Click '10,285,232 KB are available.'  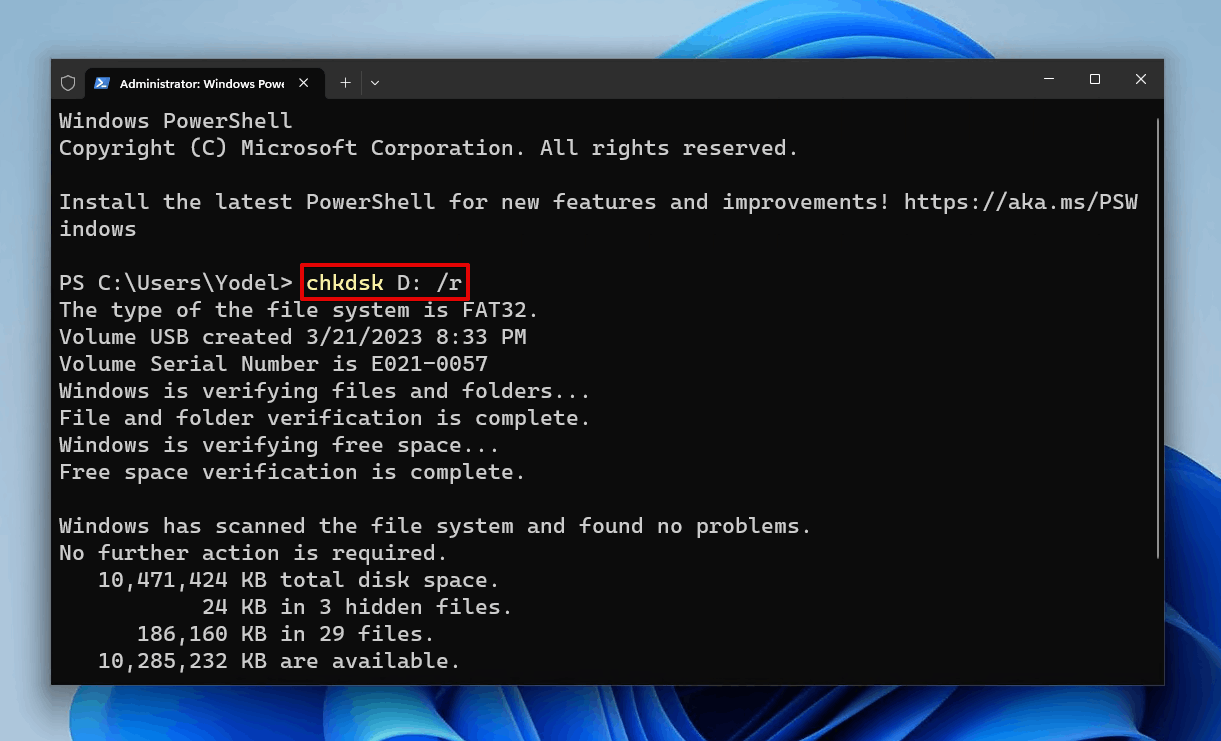(x=279, y=661)
